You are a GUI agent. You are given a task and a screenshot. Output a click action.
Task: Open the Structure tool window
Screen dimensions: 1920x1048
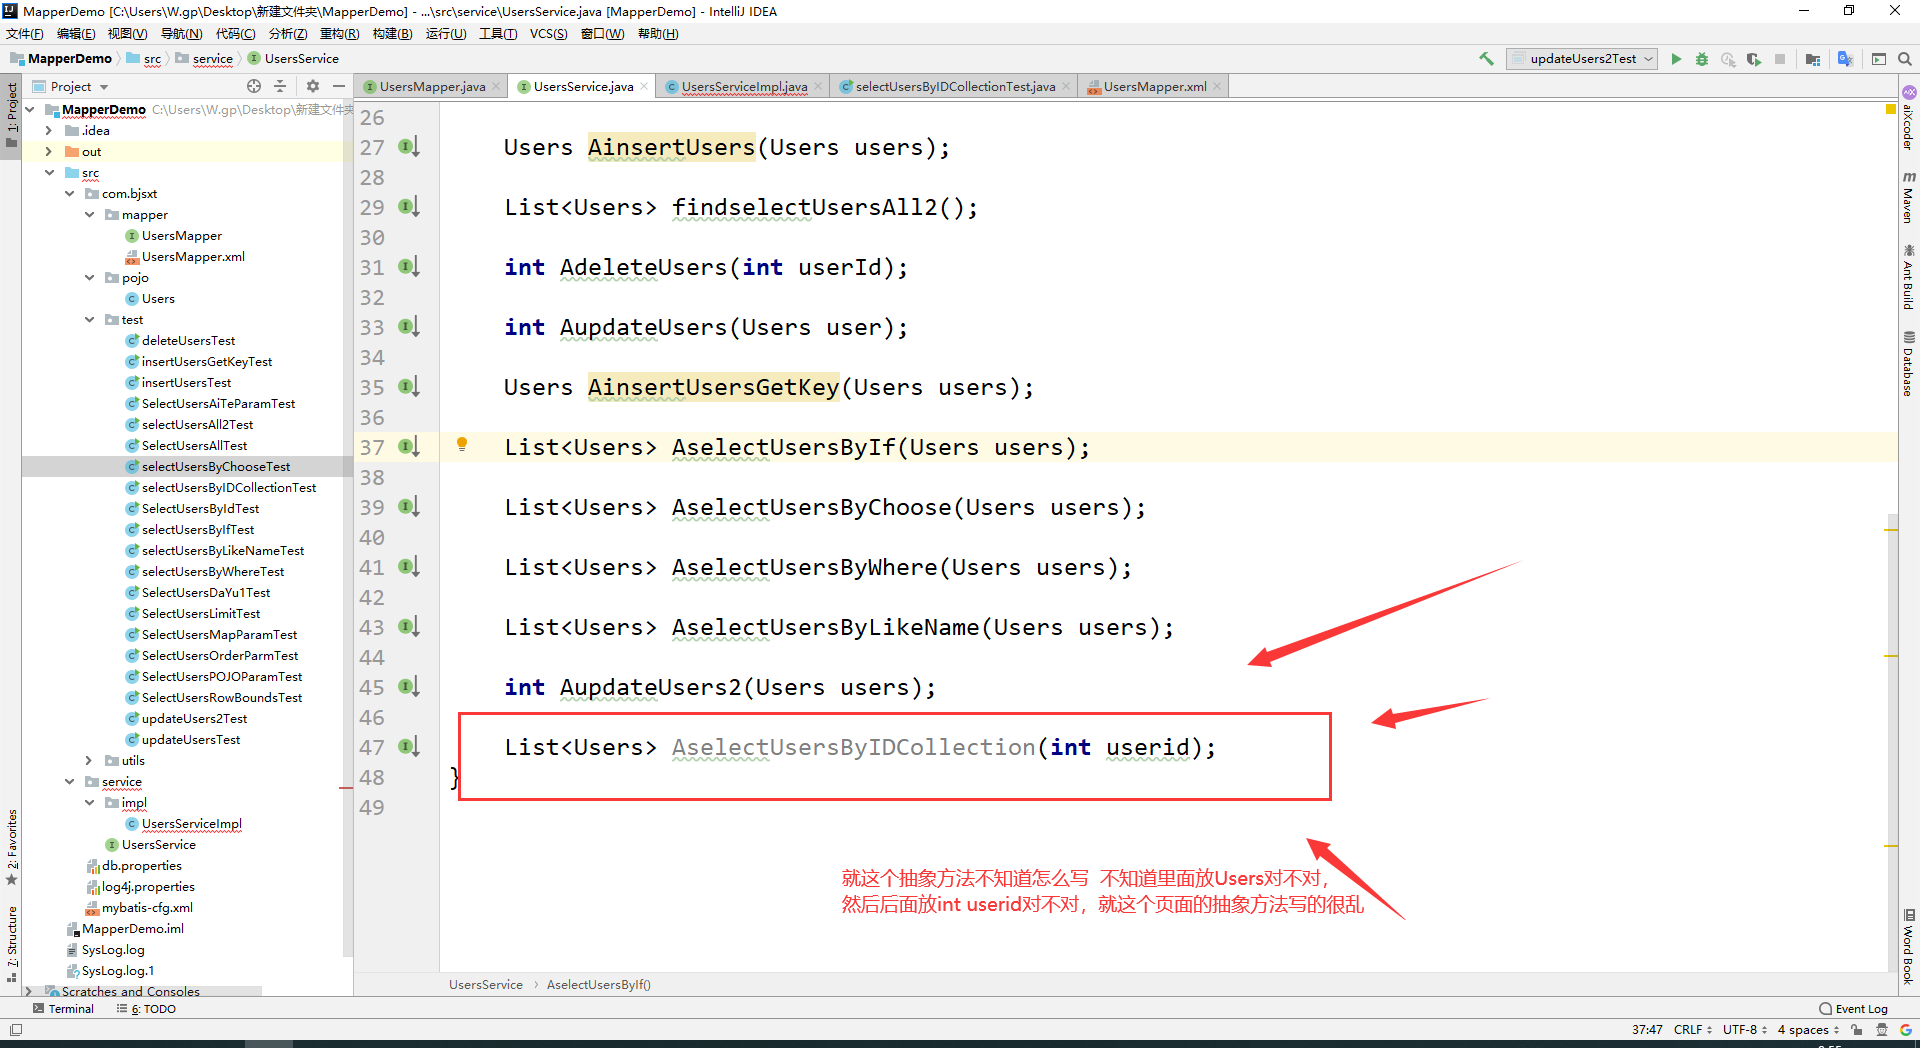click(x=12, y=944)
